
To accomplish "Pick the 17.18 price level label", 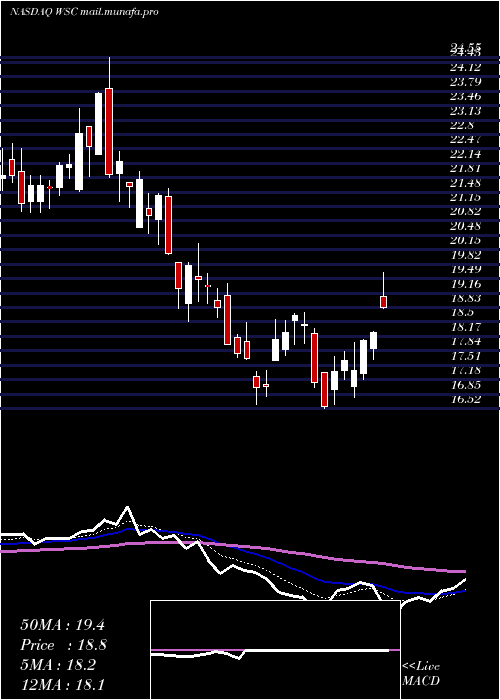I will click(x=466, y=370).
